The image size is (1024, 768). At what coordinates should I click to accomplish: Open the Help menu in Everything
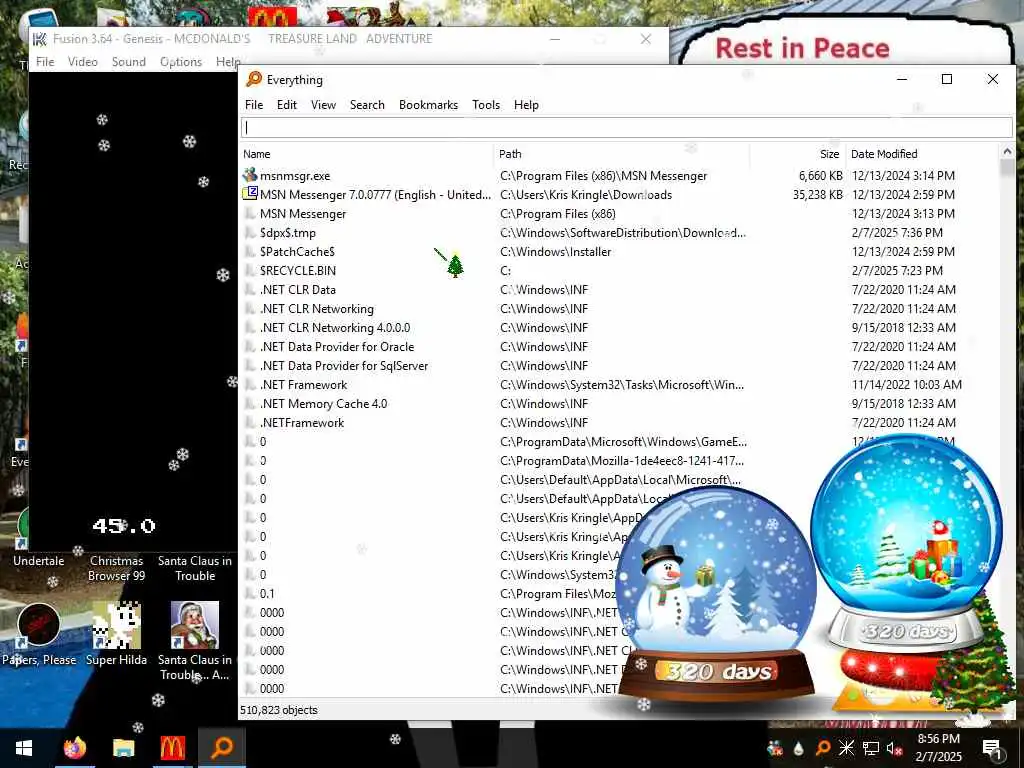coord(526,104)
